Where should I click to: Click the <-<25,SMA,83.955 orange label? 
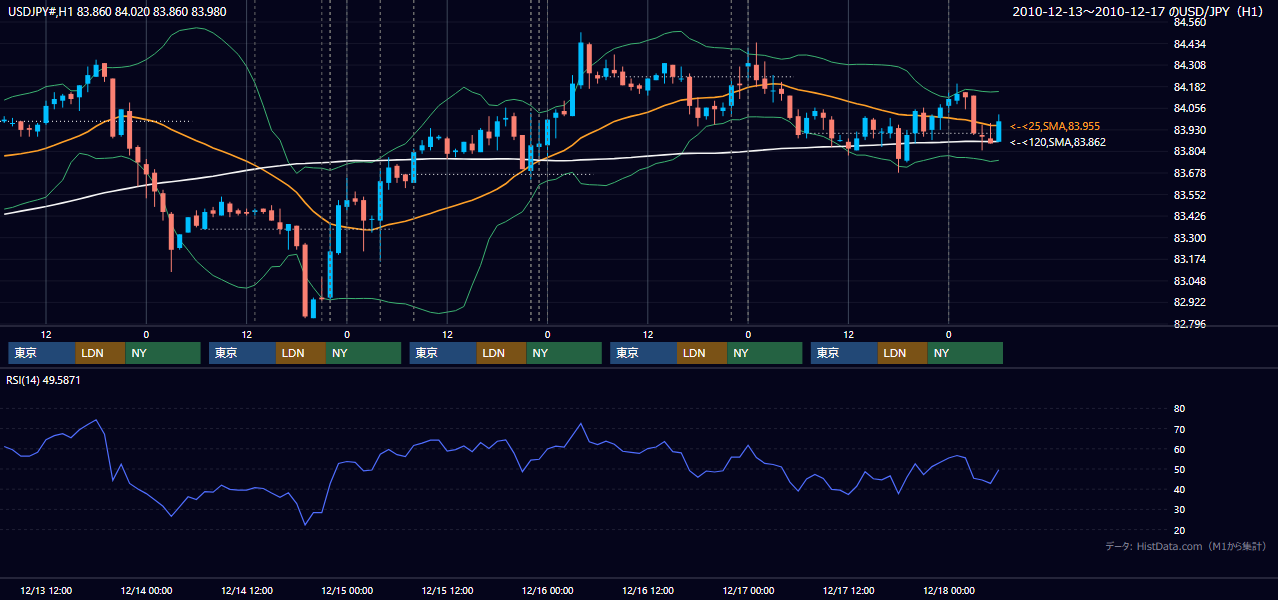click(x=1055, y=126)
